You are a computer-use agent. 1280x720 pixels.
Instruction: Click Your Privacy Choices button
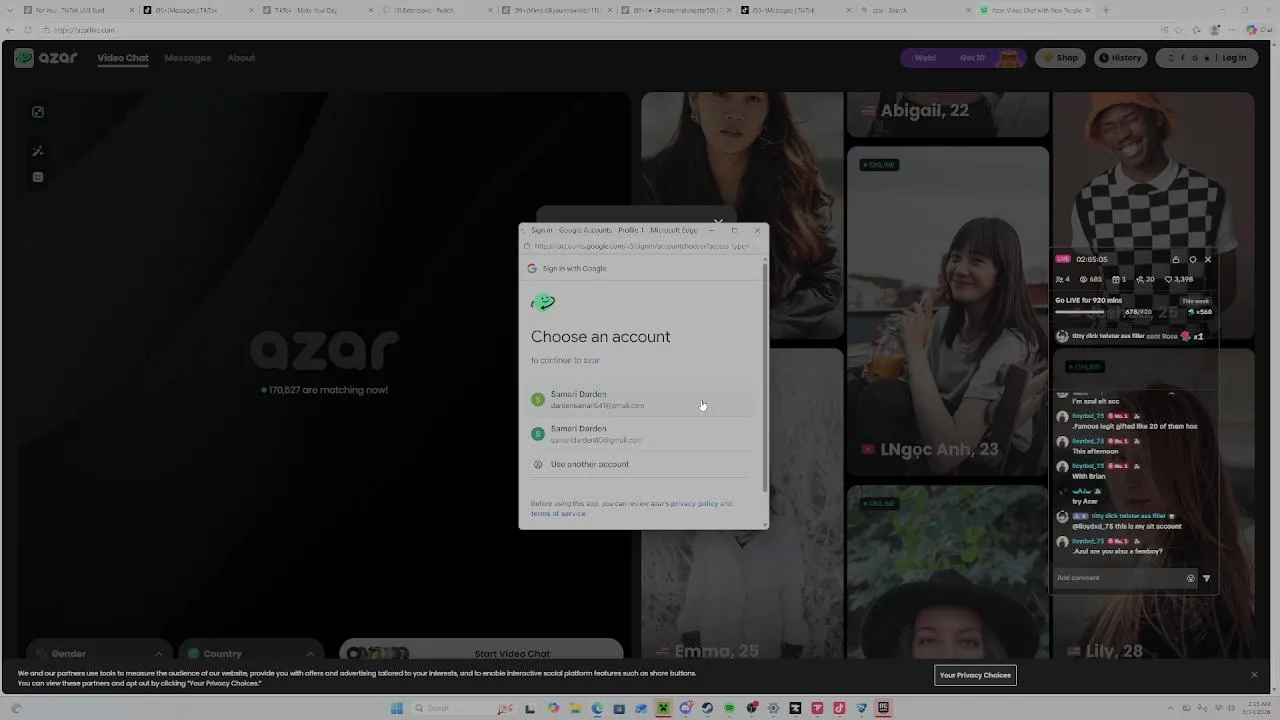coord(975,675)
